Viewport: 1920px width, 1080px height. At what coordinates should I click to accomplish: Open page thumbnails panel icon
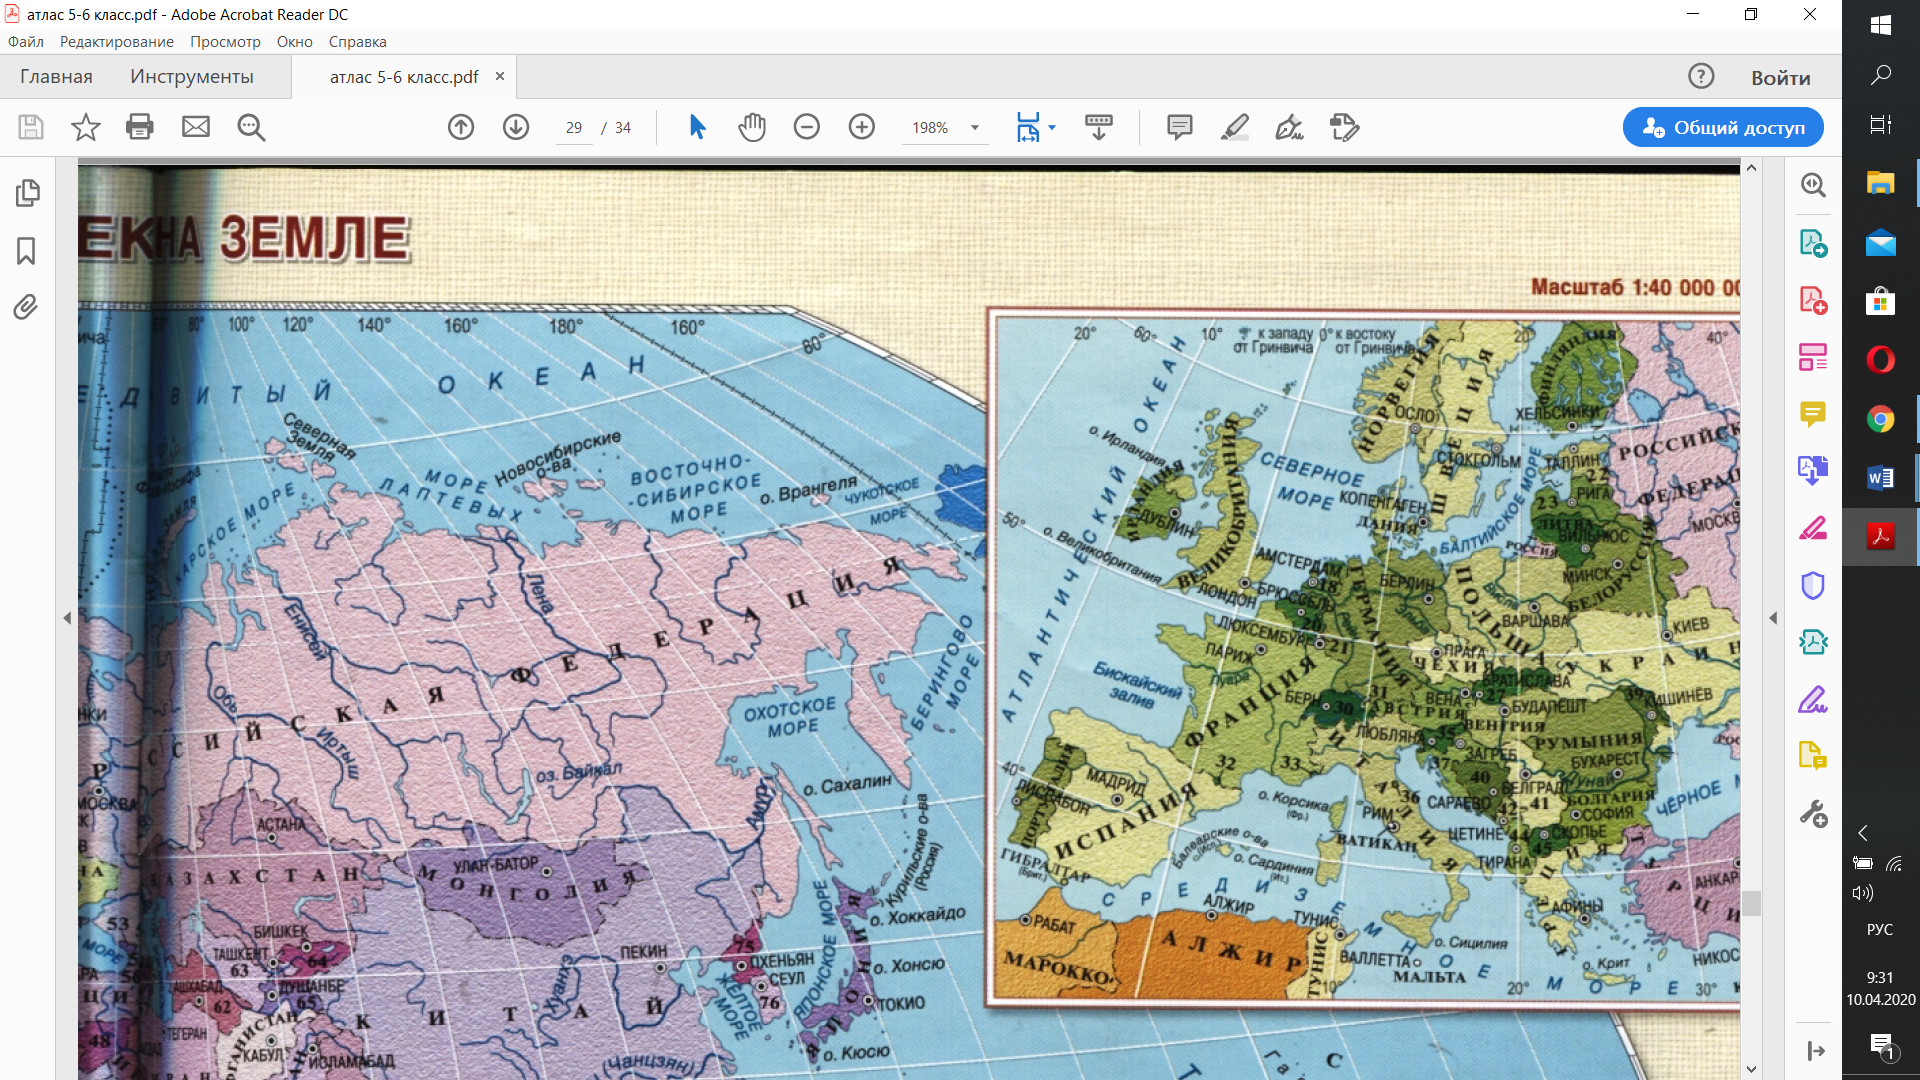click(x=27, y=193)
